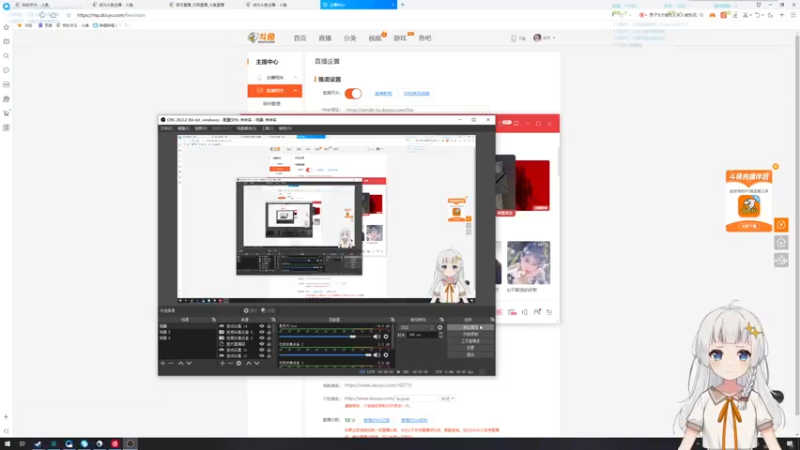This screenshot has width=800, height=450.
Task: Open user account dropdown arrow in header
Action: [x=554, y=38]
